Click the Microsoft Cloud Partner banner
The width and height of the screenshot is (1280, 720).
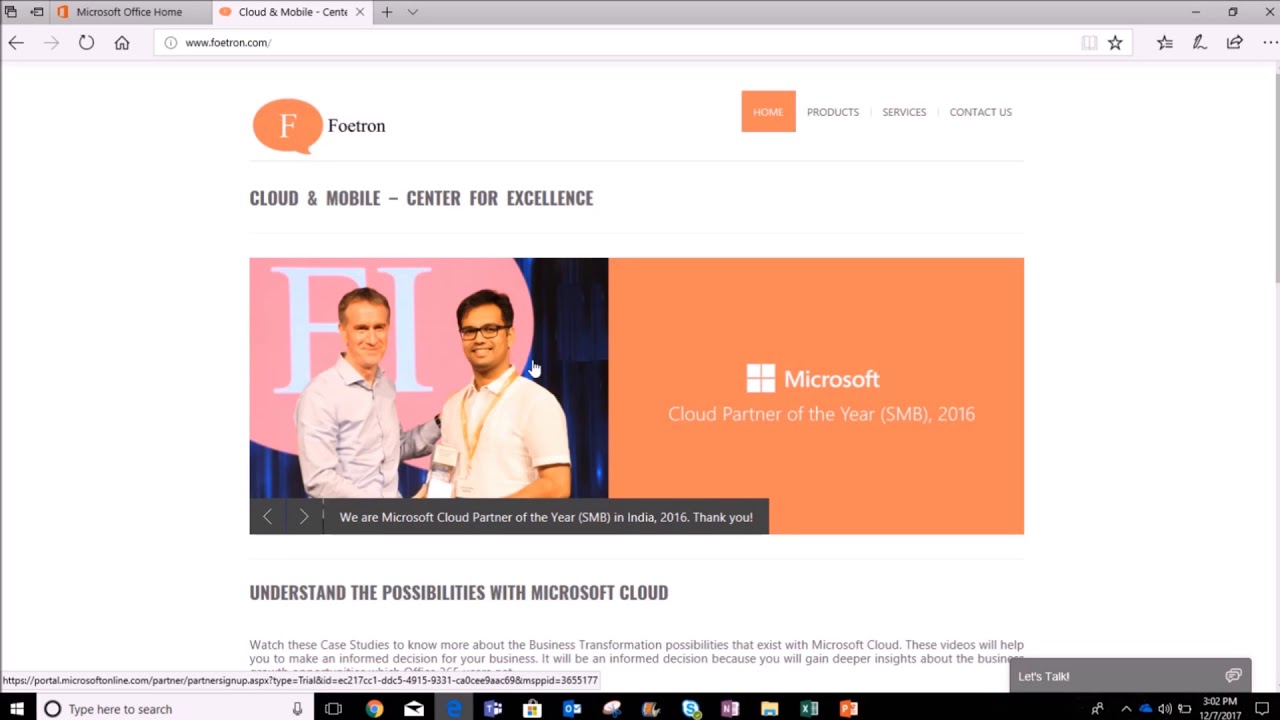[816, 395]
